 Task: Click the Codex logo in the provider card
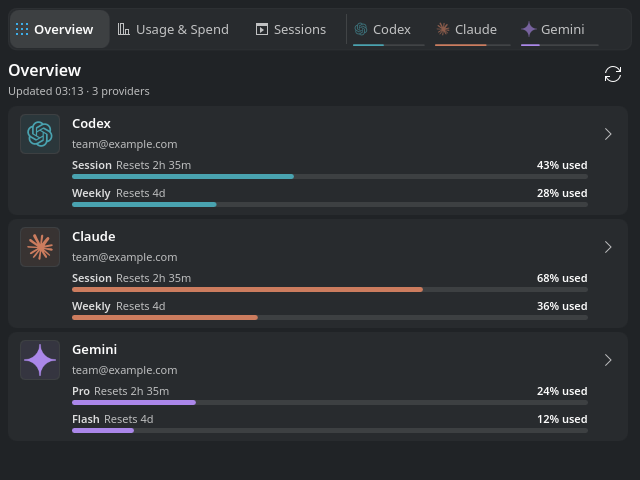click(x=40, y=134)
